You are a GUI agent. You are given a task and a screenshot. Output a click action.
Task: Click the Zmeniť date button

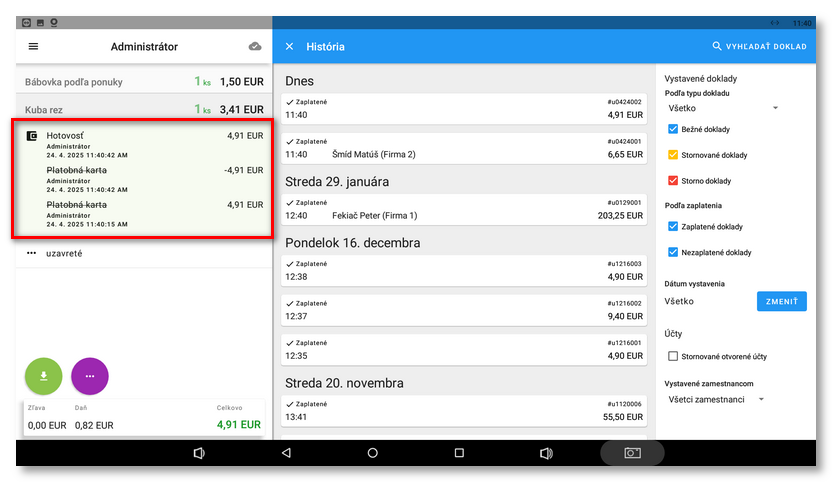click(x=781, y=301)
